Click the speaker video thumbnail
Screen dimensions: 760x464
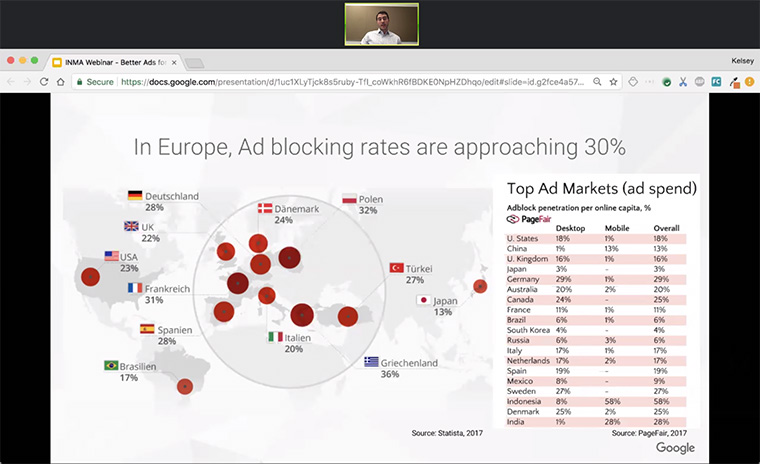click(381, 24)
